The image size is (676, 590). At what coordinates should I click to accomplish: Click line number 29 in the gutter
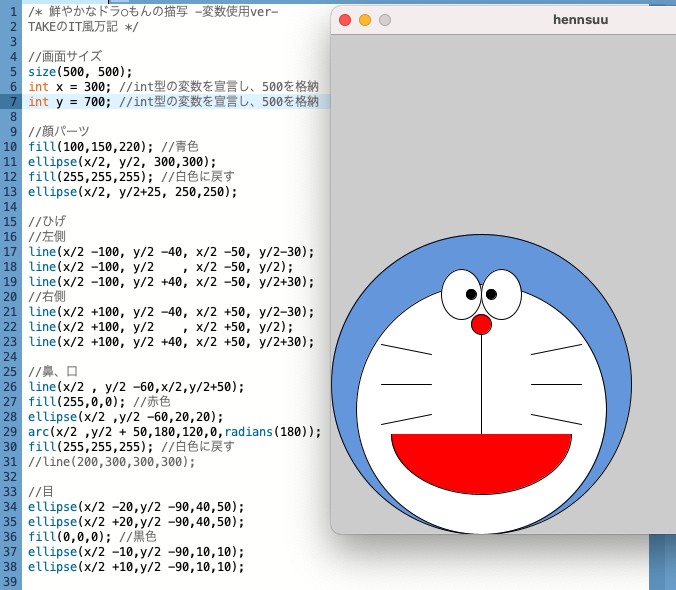[x=11, y=432]
